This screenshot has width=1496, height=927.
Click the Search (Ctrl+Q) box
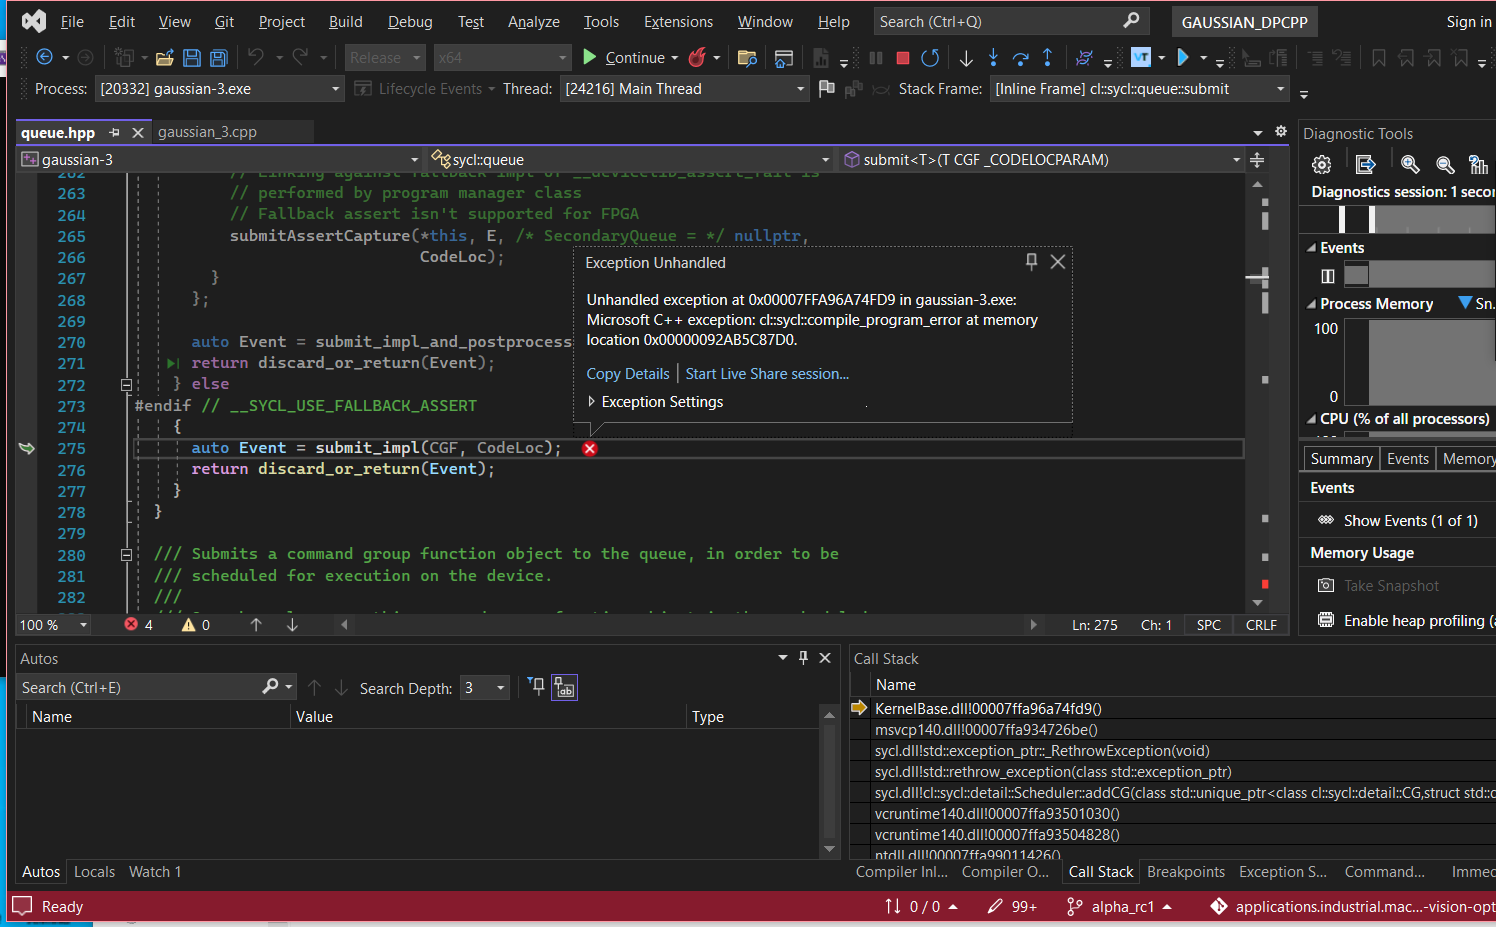coord(1010,20)
